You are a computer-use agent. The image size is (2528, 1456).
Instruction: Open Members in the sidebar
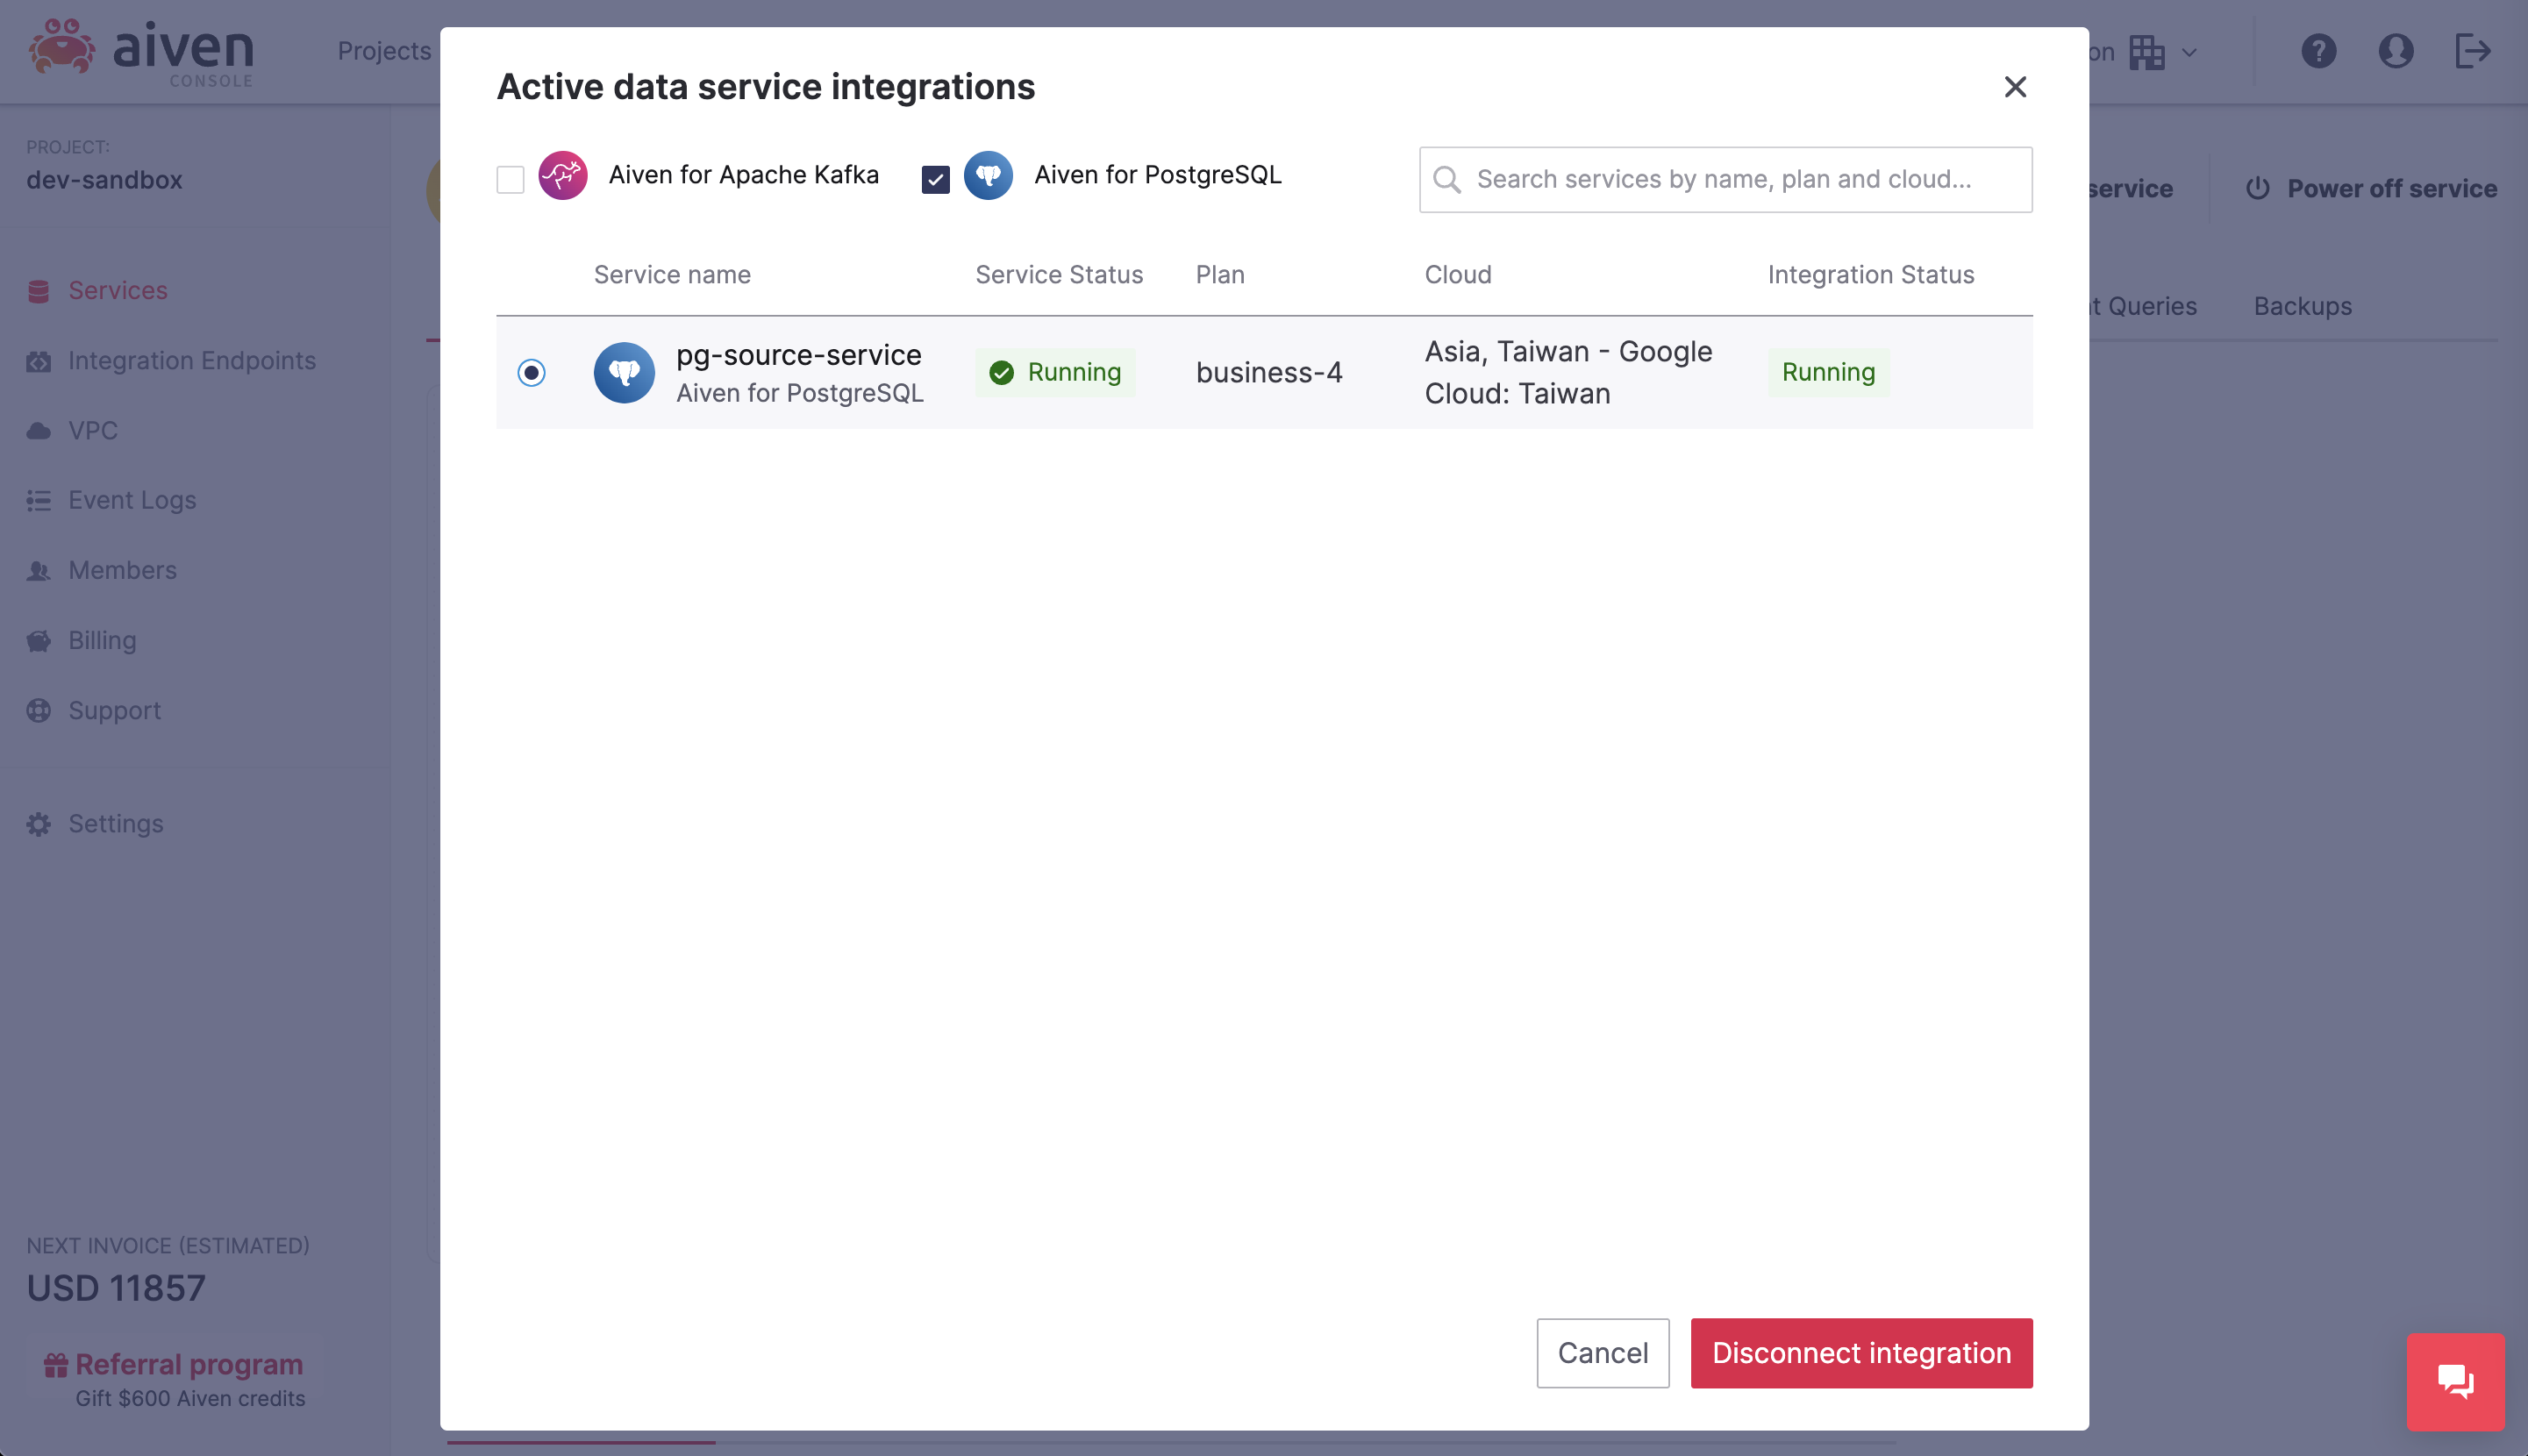[122, 570]
